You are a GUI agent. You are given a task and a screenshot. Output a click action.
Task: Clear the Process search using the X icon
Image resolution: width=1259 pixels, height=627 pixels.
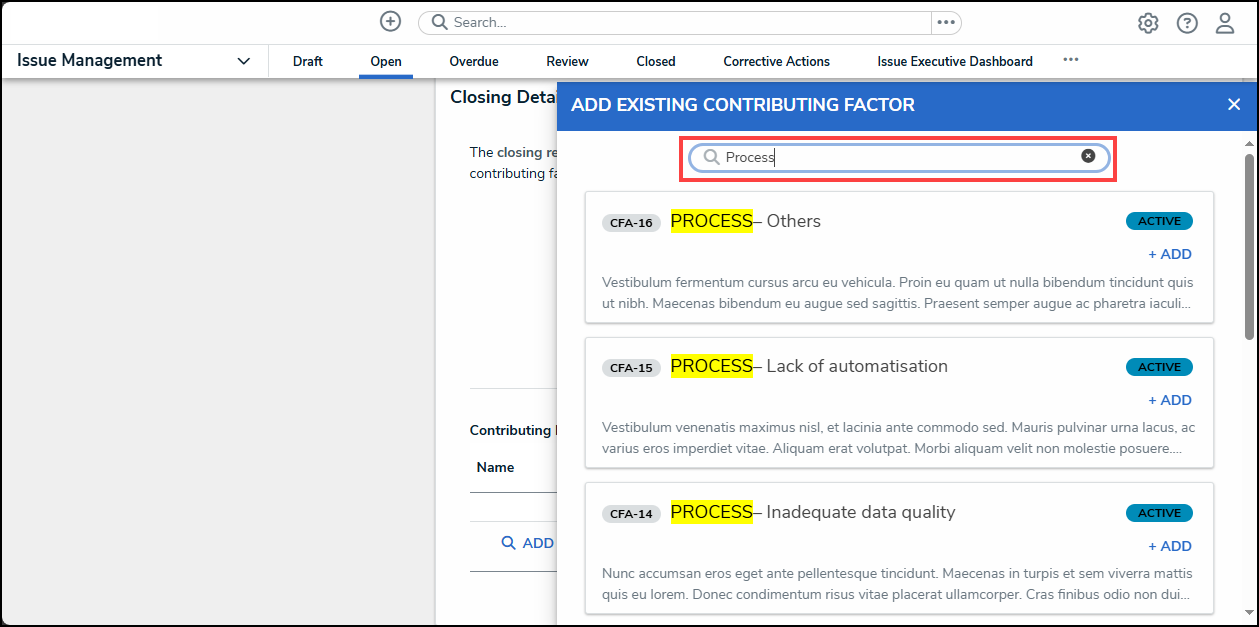tap(1088, 155)
